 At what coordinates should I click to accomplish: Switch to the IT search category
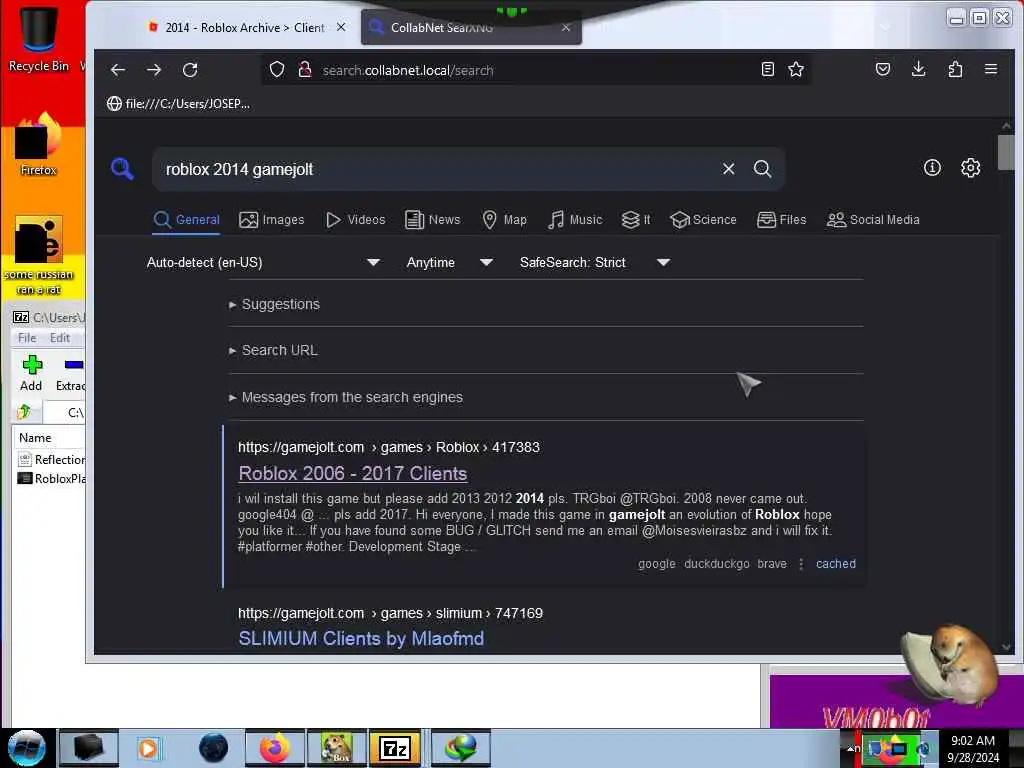pos(636,220)
